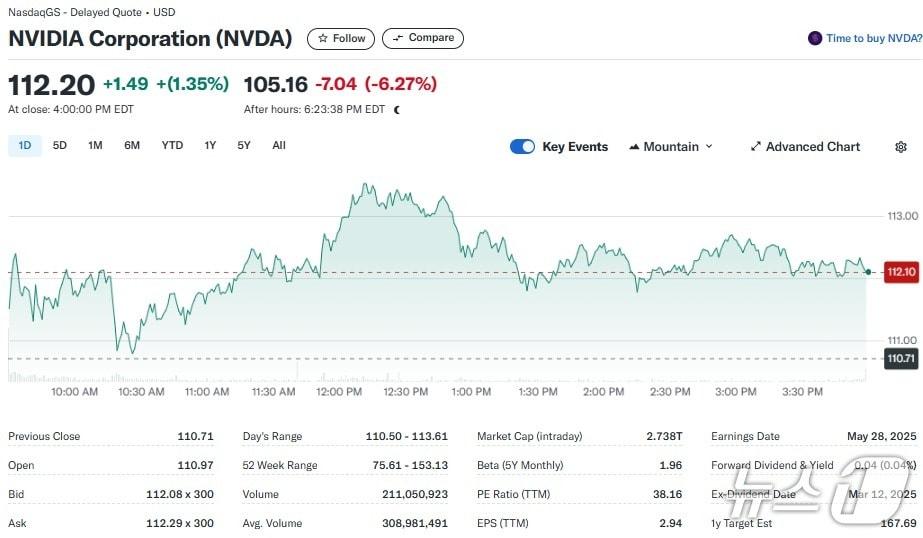The height and width of the screenshot is (538, 923).
Task: Click the compare arrows icon
Action: (398, 39)
